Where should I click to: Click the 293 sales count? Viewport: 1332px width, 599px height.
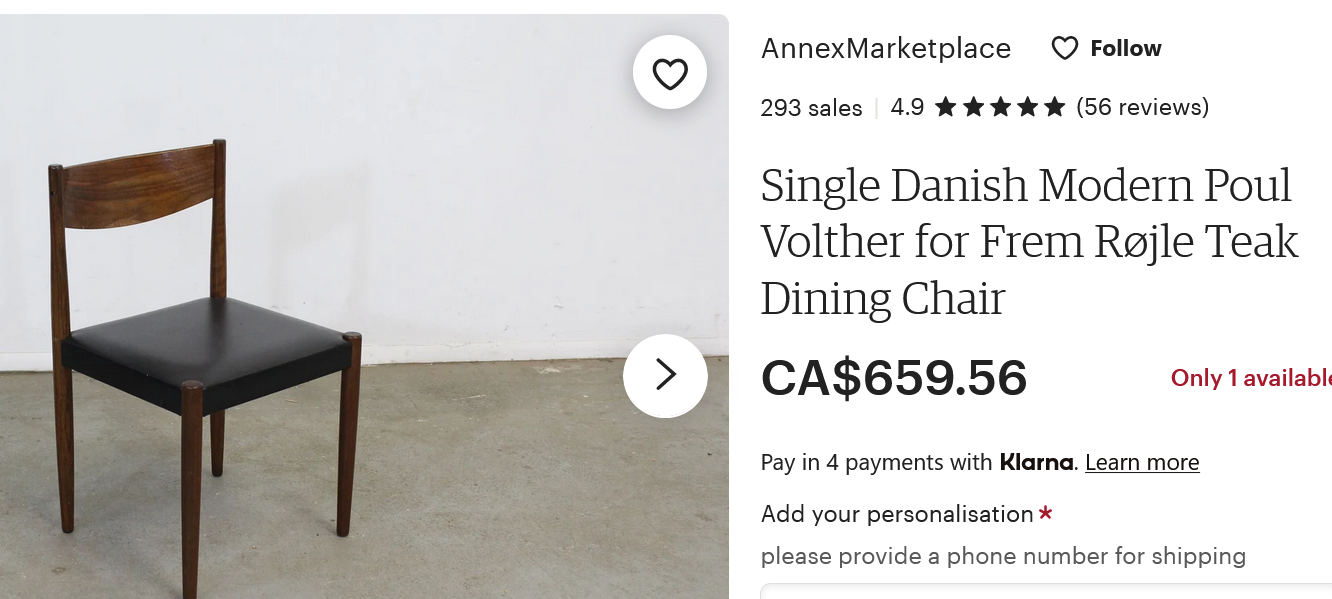(811, 108)
